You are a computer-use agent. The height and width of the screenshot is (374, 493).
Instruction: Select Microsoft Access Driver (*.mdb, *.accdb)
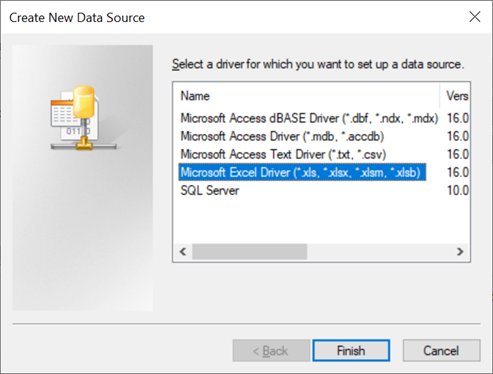click(x=282, y=136)
